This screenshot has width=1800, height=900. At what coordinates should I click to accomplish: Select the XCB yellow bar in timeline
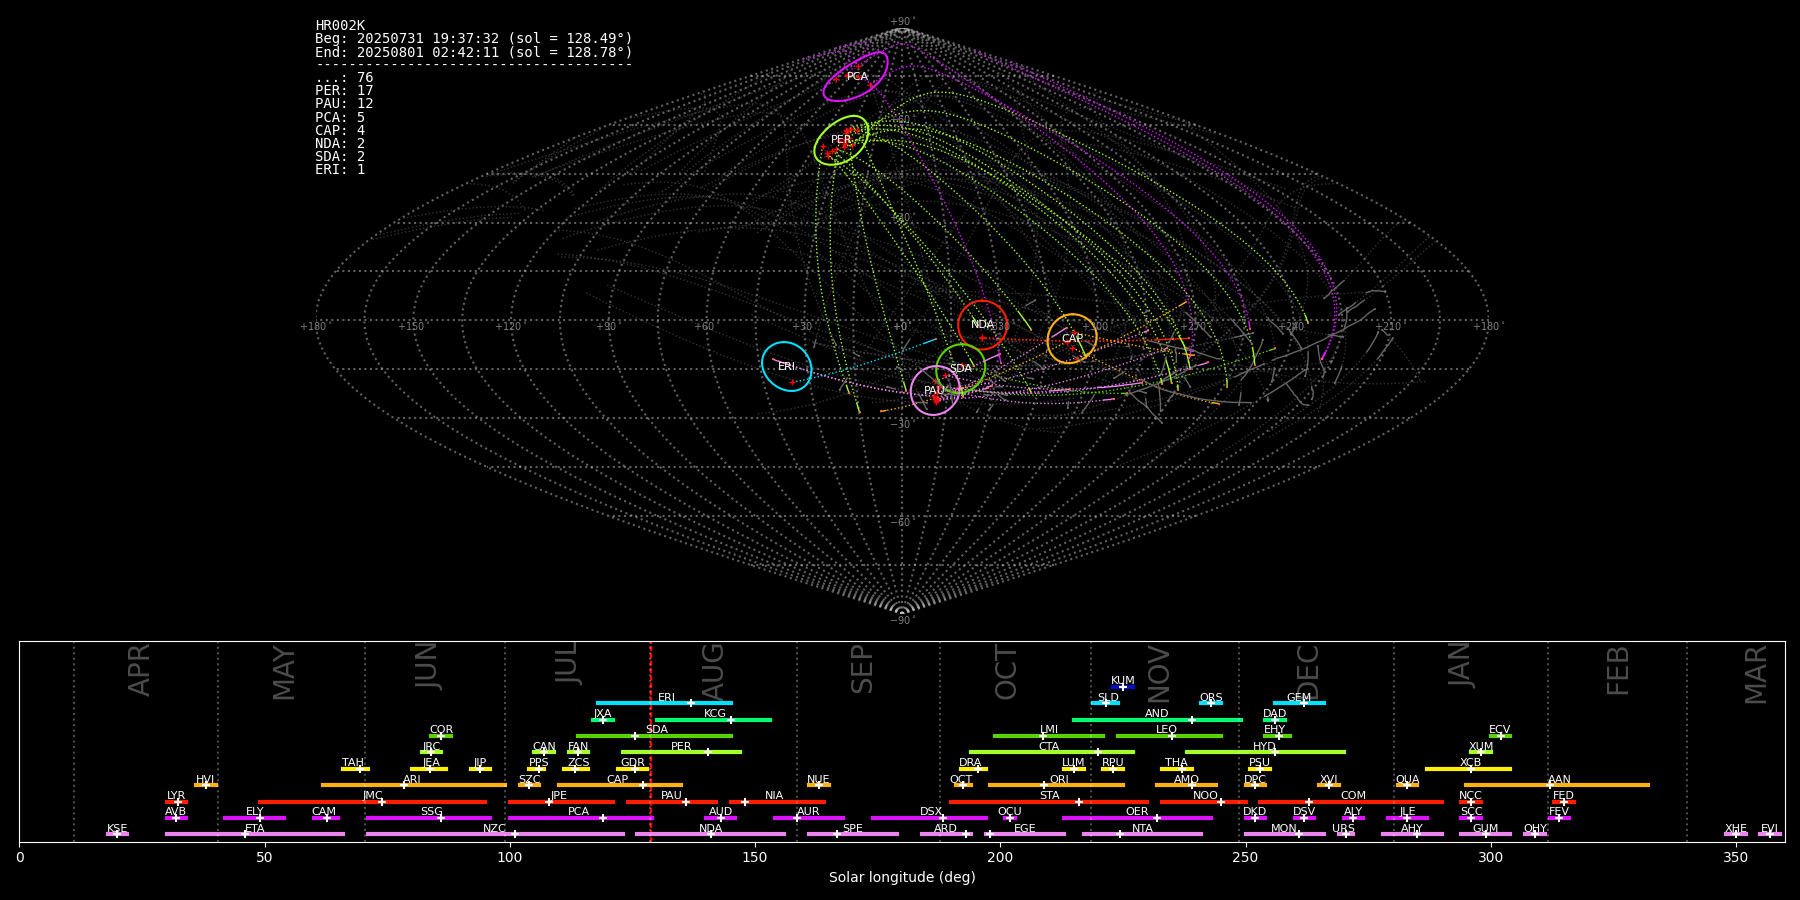click(1468, 769)
